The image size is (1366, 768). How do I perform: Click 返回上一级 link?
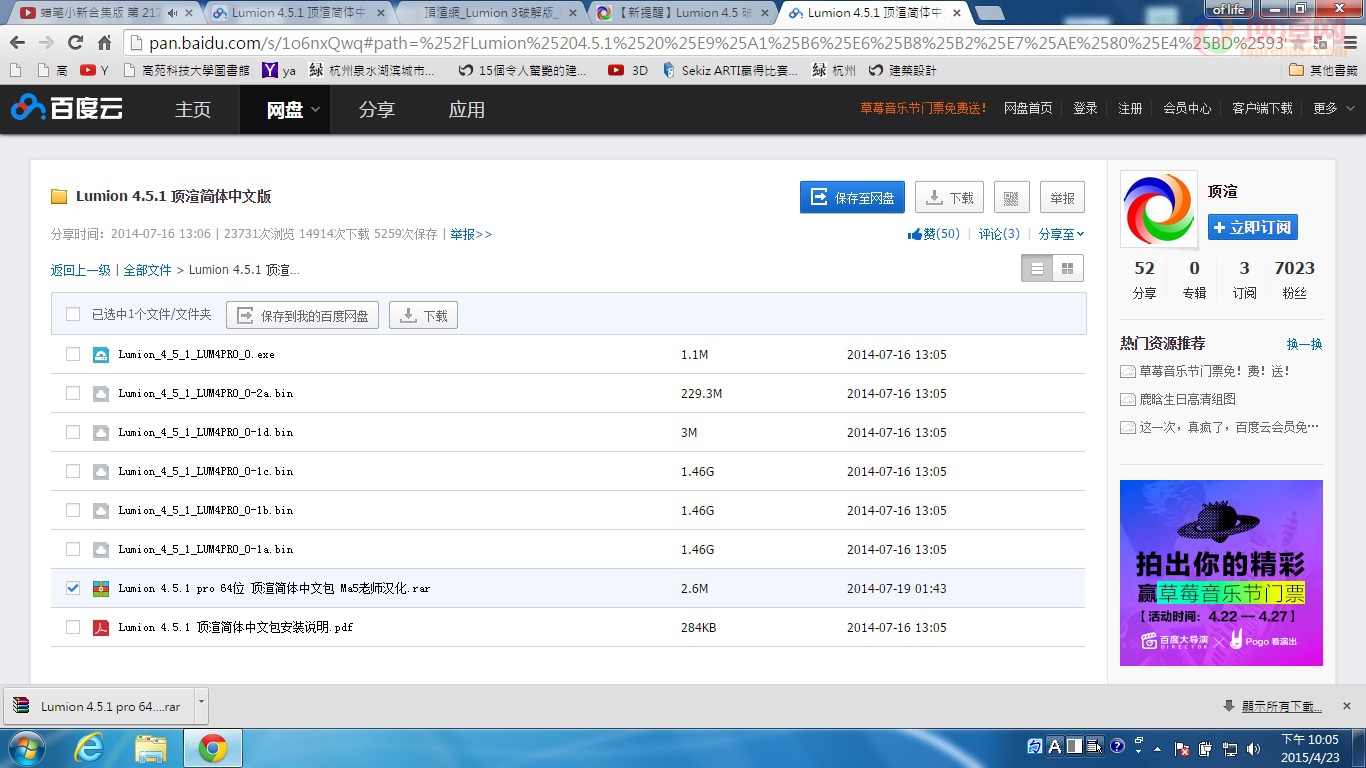pos(81,270)
